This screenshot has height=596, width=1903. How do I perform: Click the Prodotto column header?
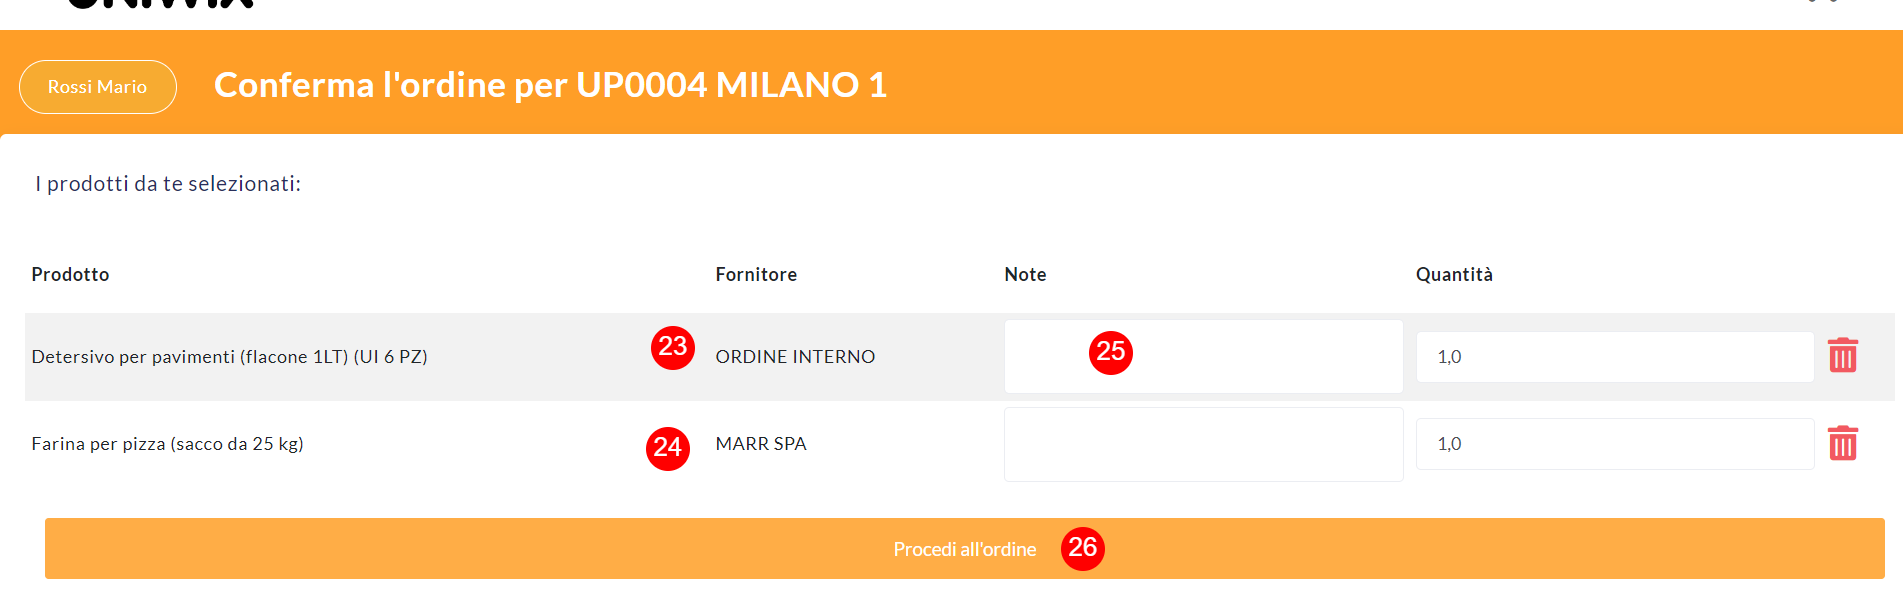(x=70, y=274)
